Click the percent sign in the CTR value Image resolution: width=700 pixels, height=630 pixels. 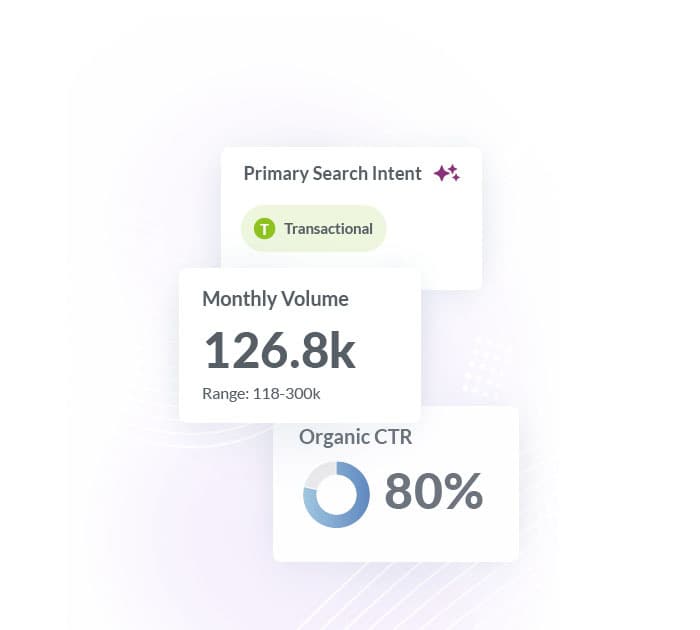pos(462,491)
